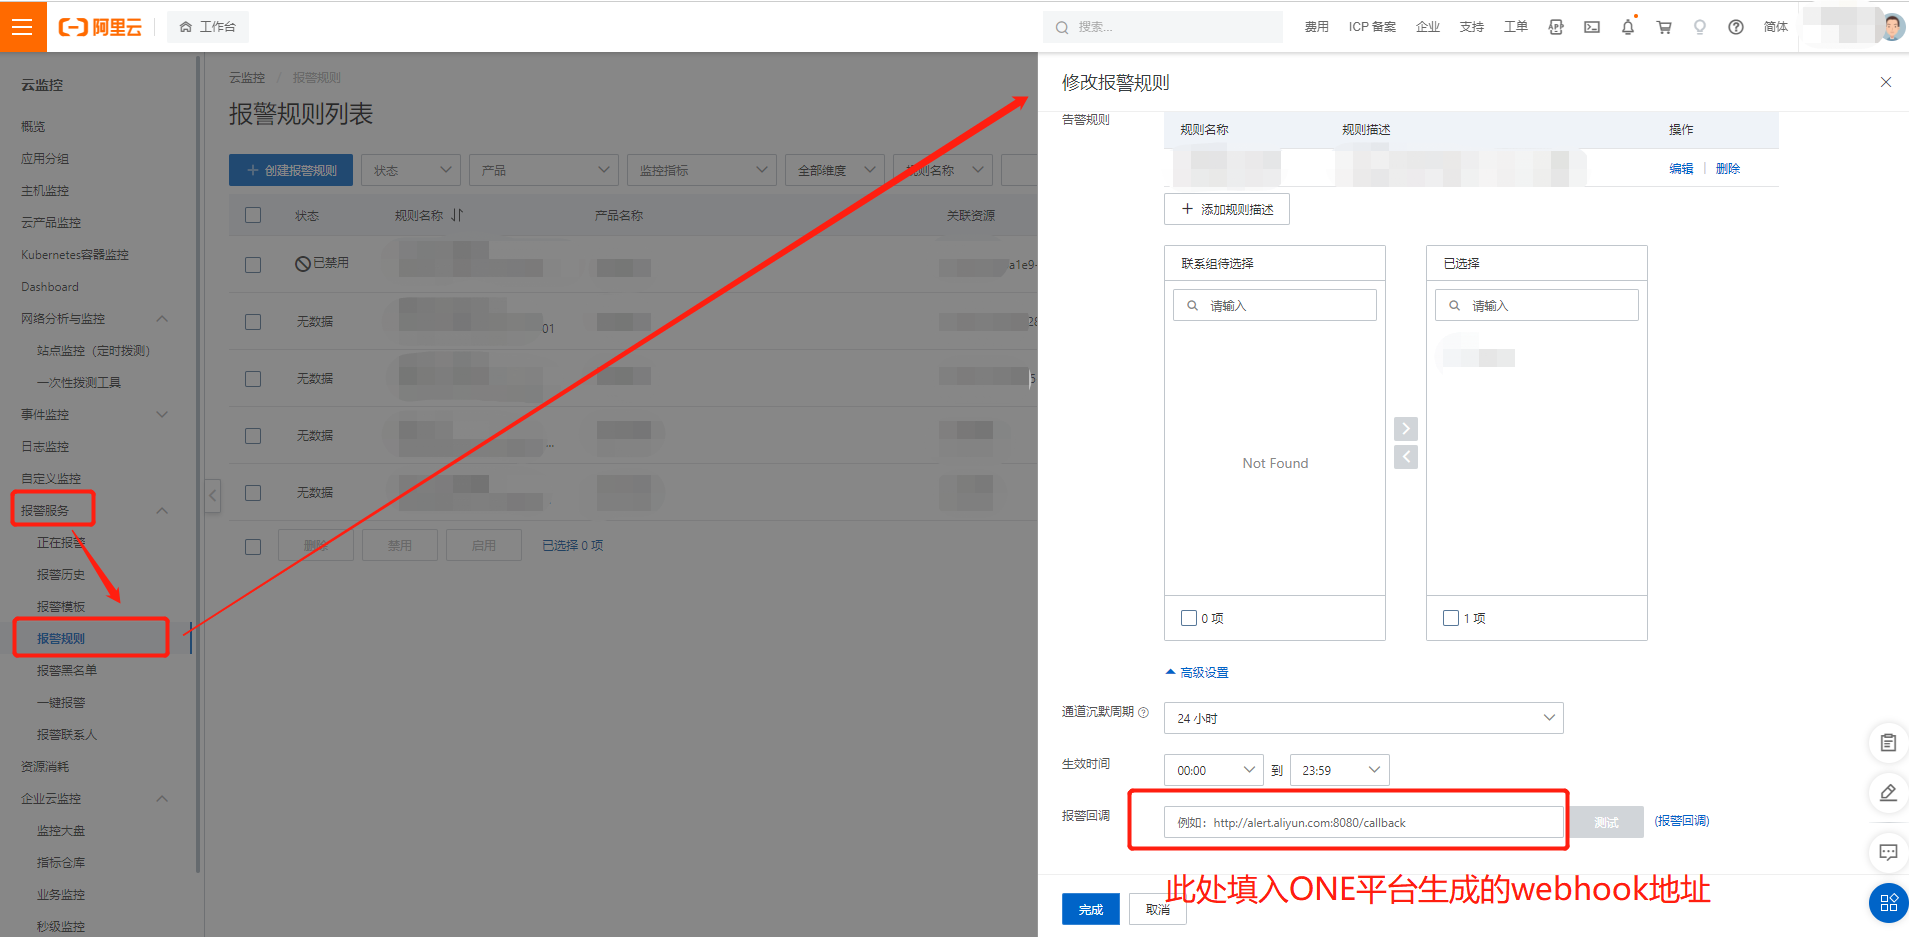The height and width of the screenshot is (937, 1909).
Task: Collapse the 高级设置 section
Action: (1197, 673)
